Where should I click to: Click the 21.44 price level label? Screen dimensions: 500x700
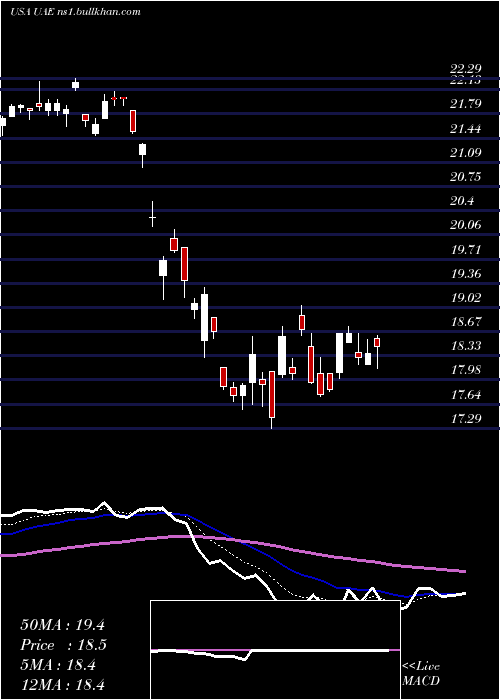tap(466, 129)
